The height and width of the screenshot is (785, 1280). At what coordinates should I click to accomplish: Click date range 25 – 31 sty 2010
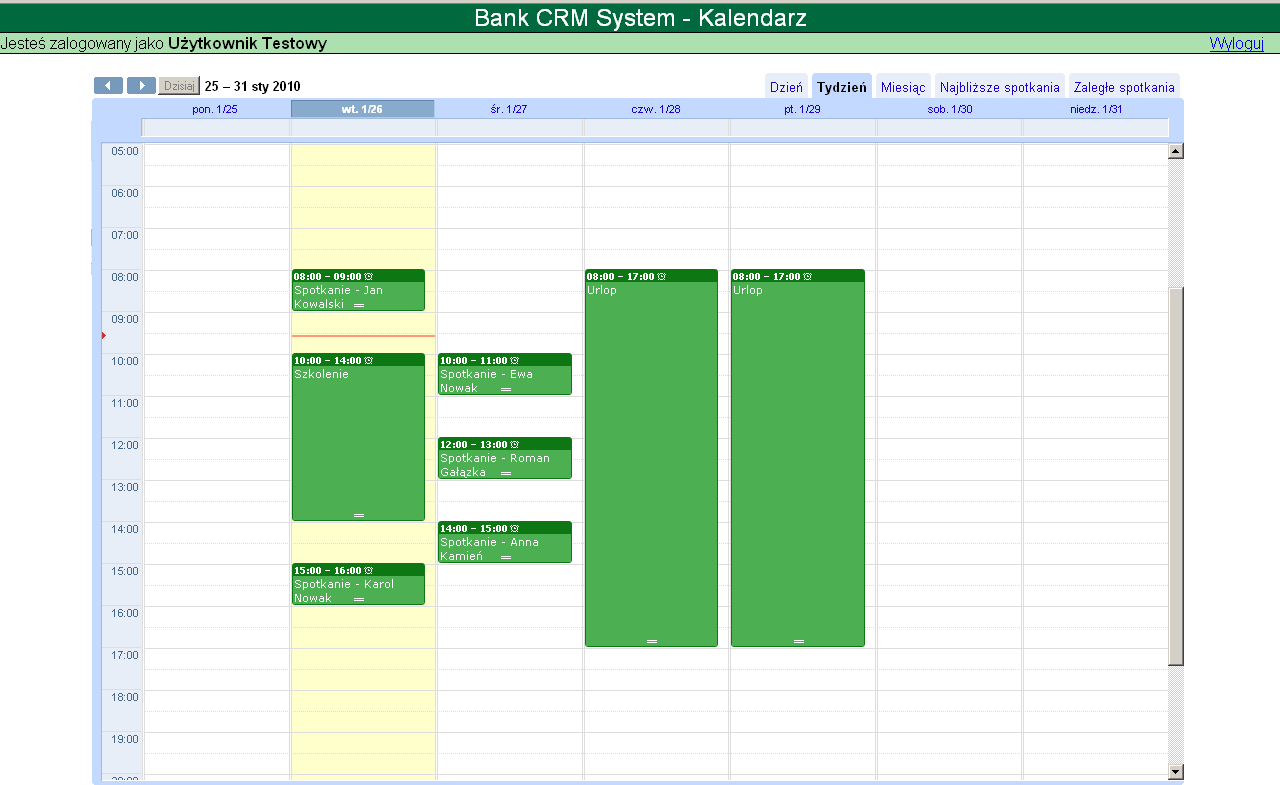coord(253,86)
